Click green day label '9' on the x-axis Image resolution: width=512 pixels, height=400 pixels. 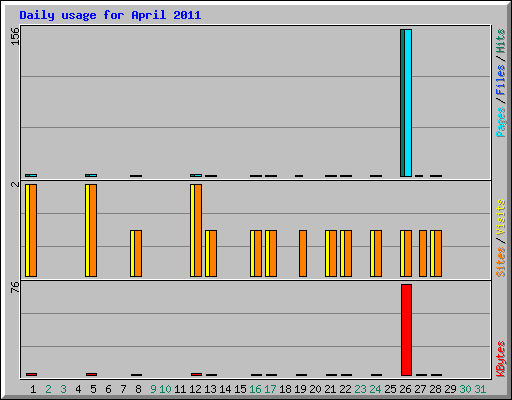coord(153,389)
